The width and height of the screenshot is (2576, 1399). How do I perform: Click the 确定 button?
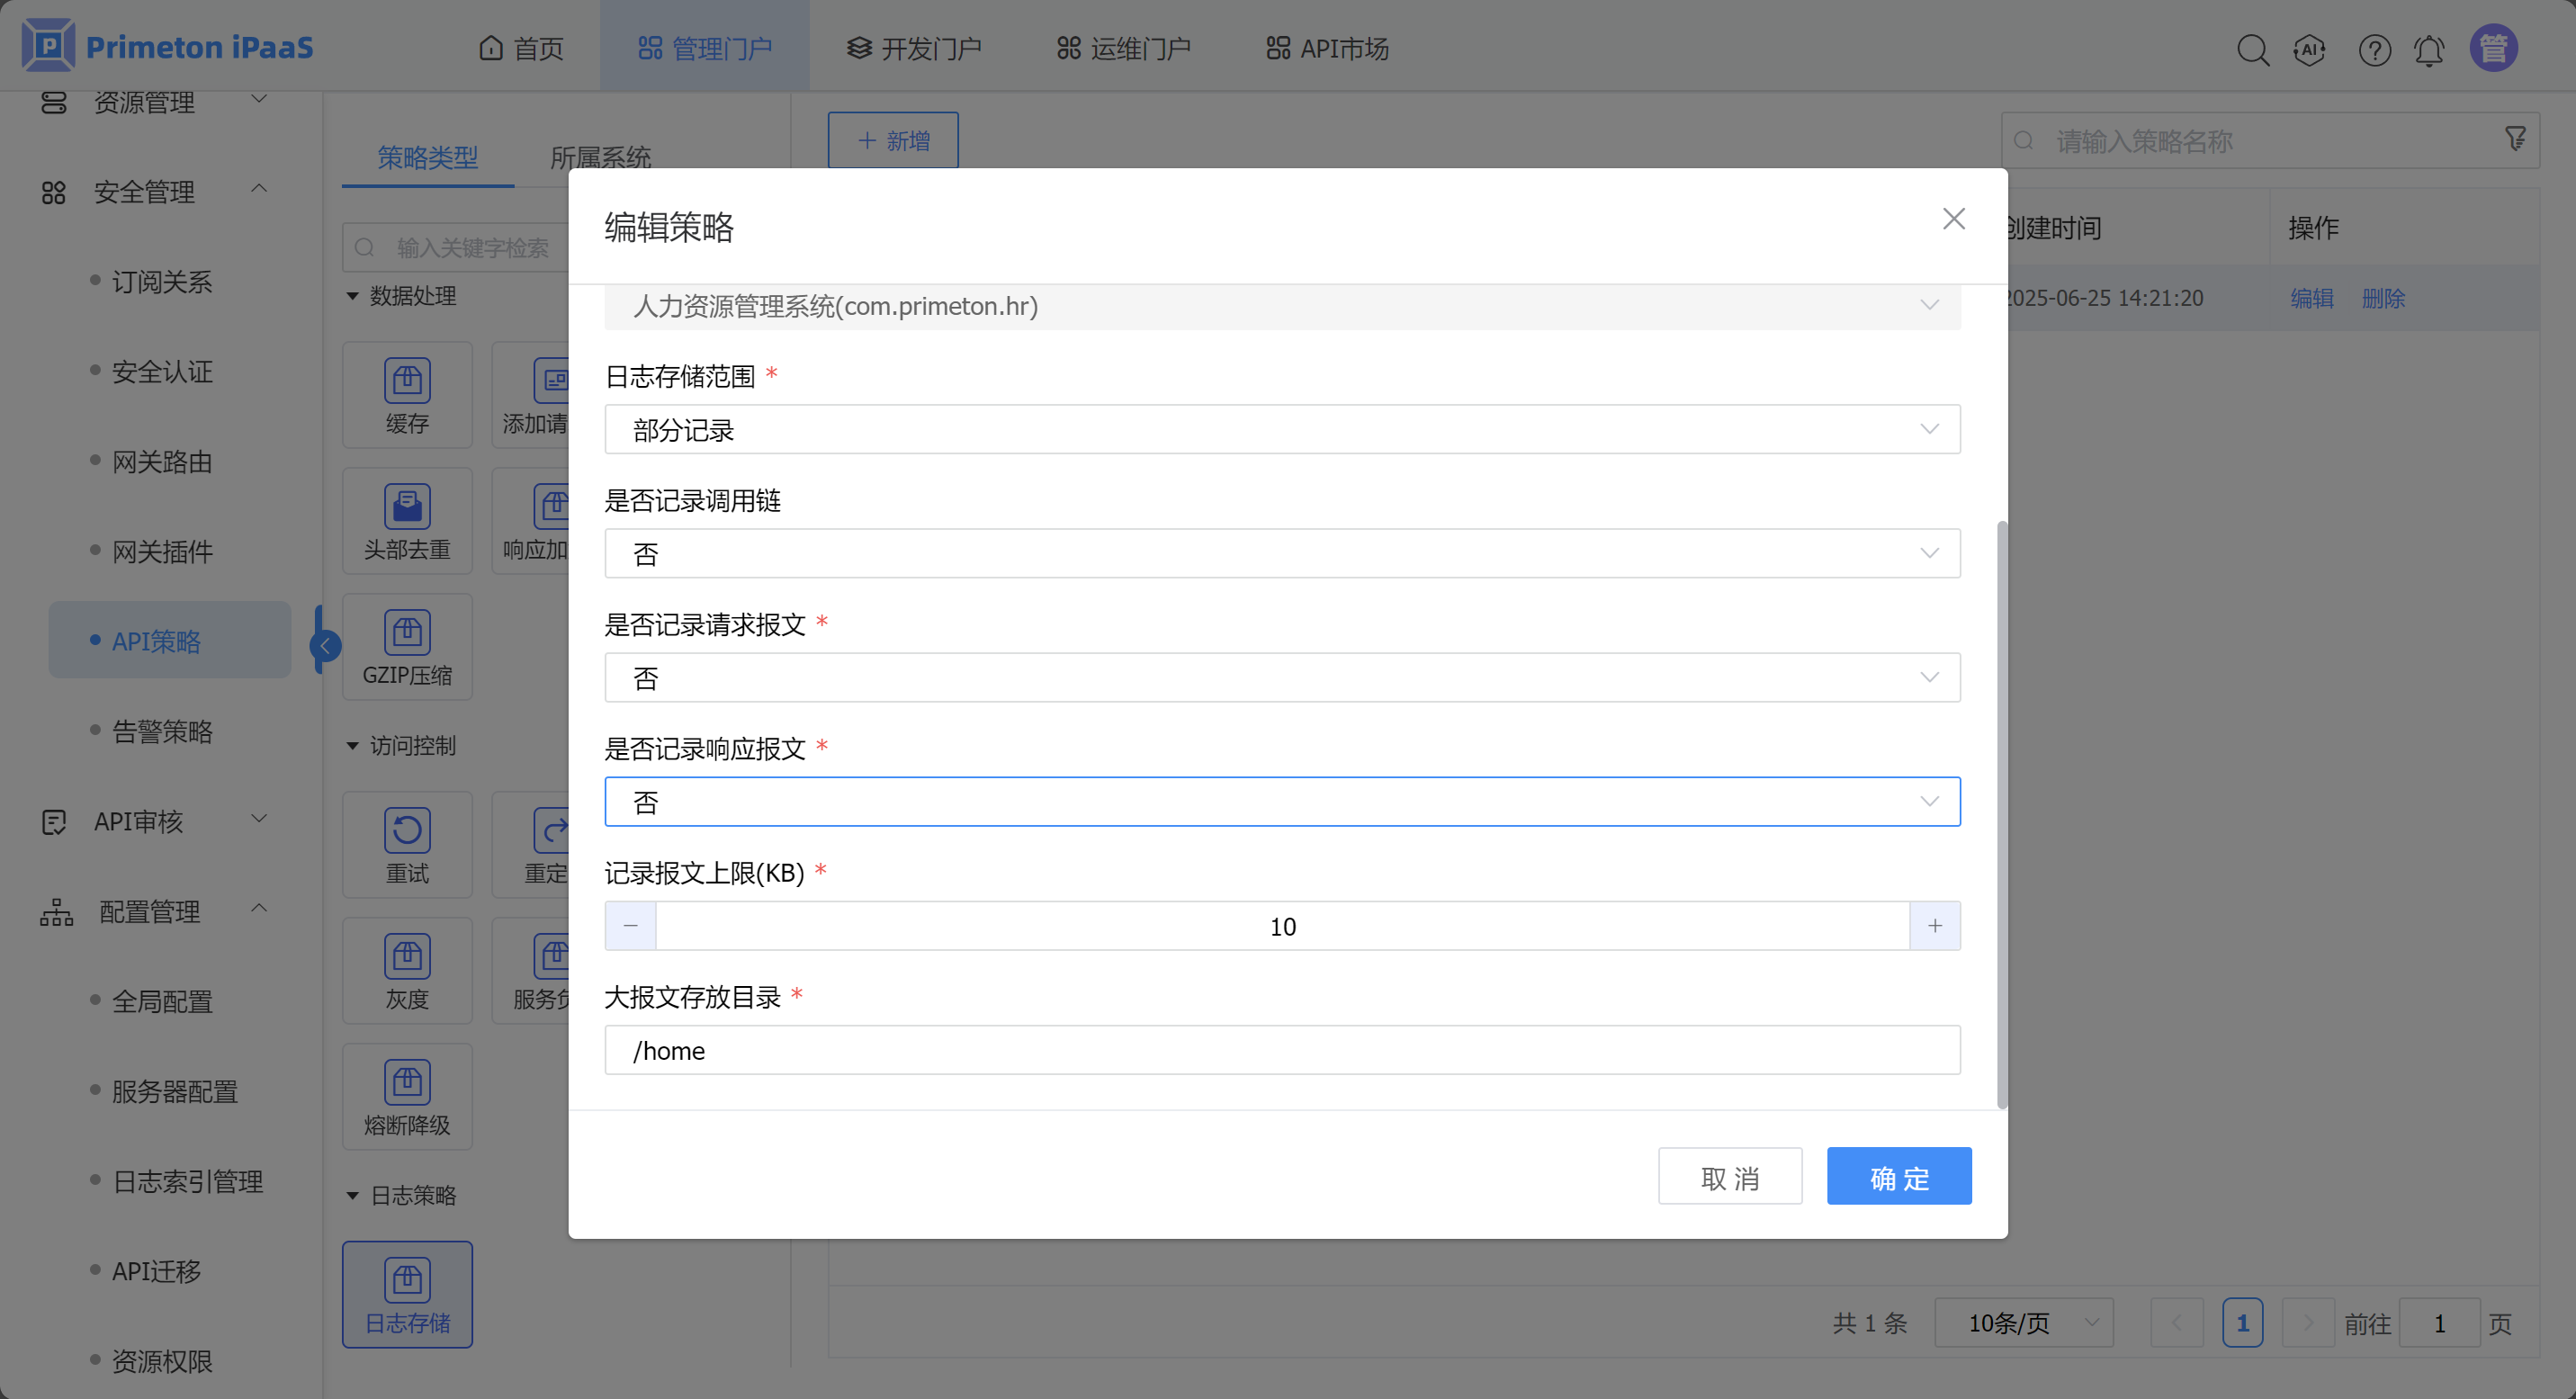click(1898, 1177)
